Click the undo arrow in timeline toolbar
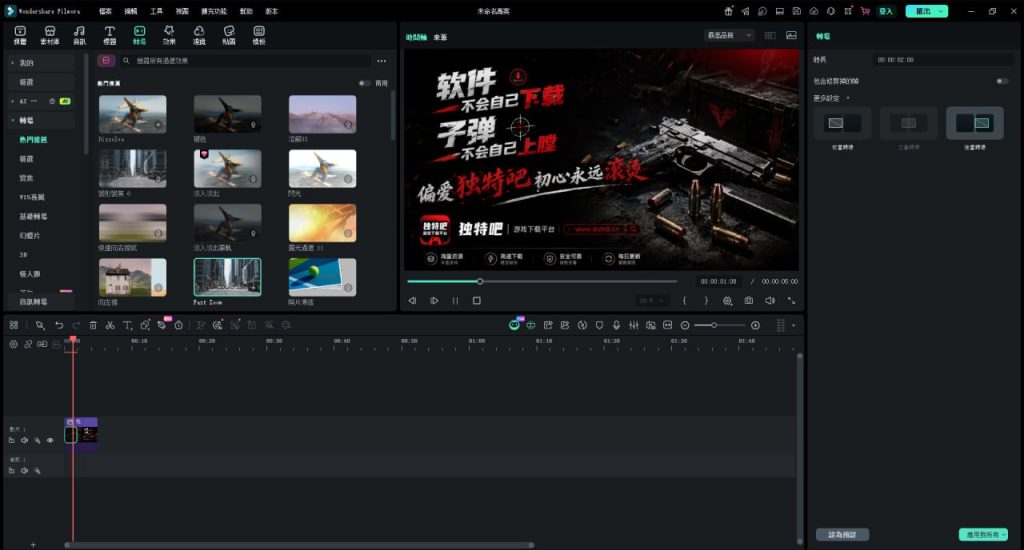Image resolution: width=1024 pixels, height=550 pixels. pyautogui.click(x=59, y=325)
